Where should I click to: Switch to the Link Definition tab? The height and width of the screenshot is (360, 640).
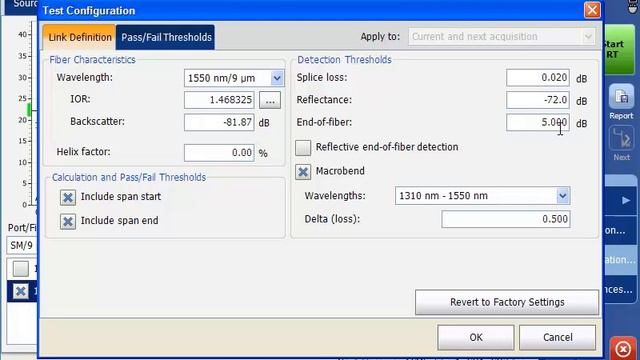[79, 37]
